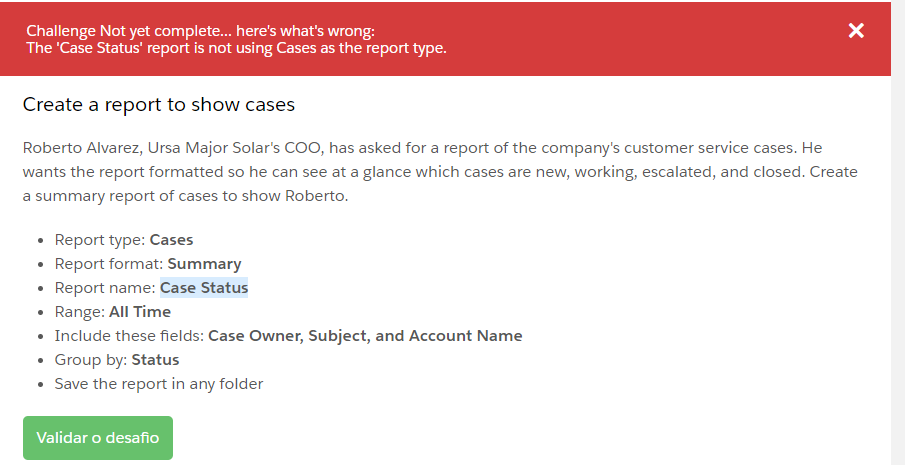Click the 'Create a report to show cases' heading
The width and height of the screenshot is (905, 465).
click(x=159, y=104)
